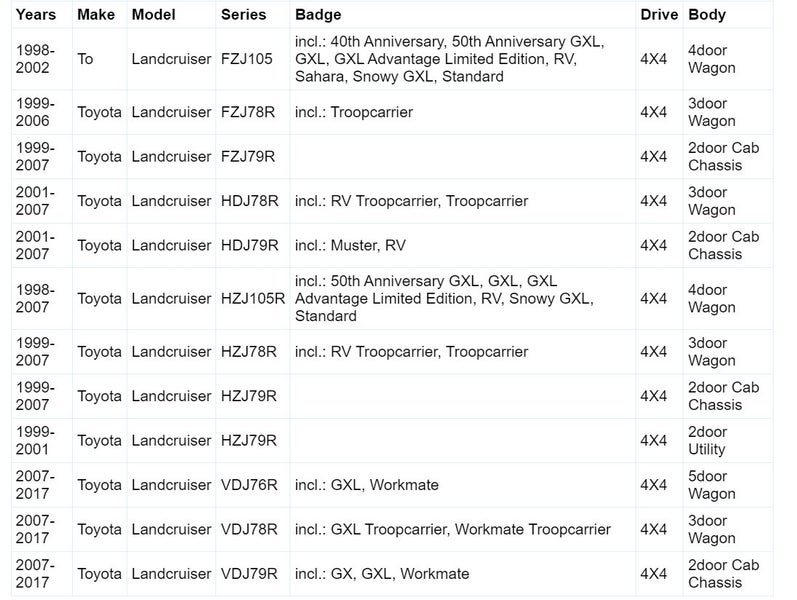This screenshot has height=600, width=797.
Task: Select the 5door Wagon body cell
Action: point(711,485)
